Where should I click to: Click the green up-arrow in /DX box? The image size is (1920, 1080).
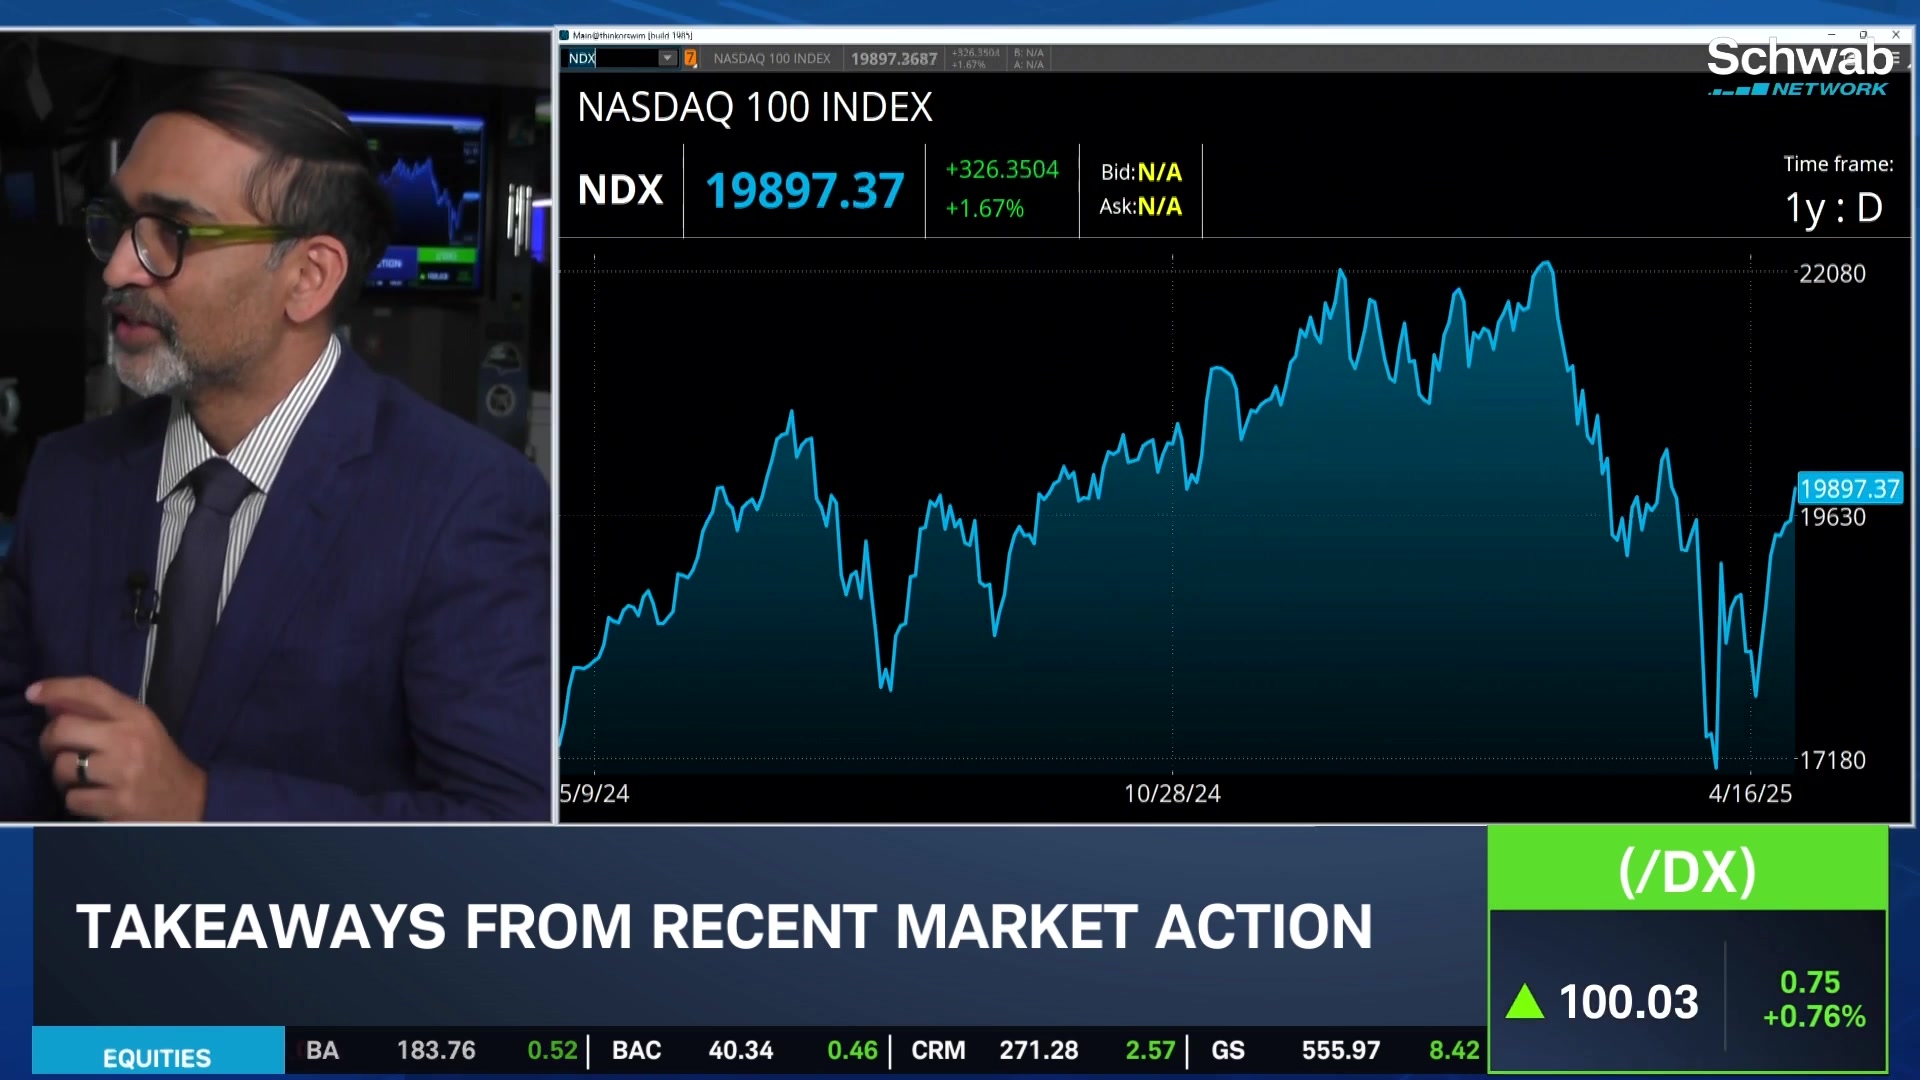[x=1525, y=1001]
